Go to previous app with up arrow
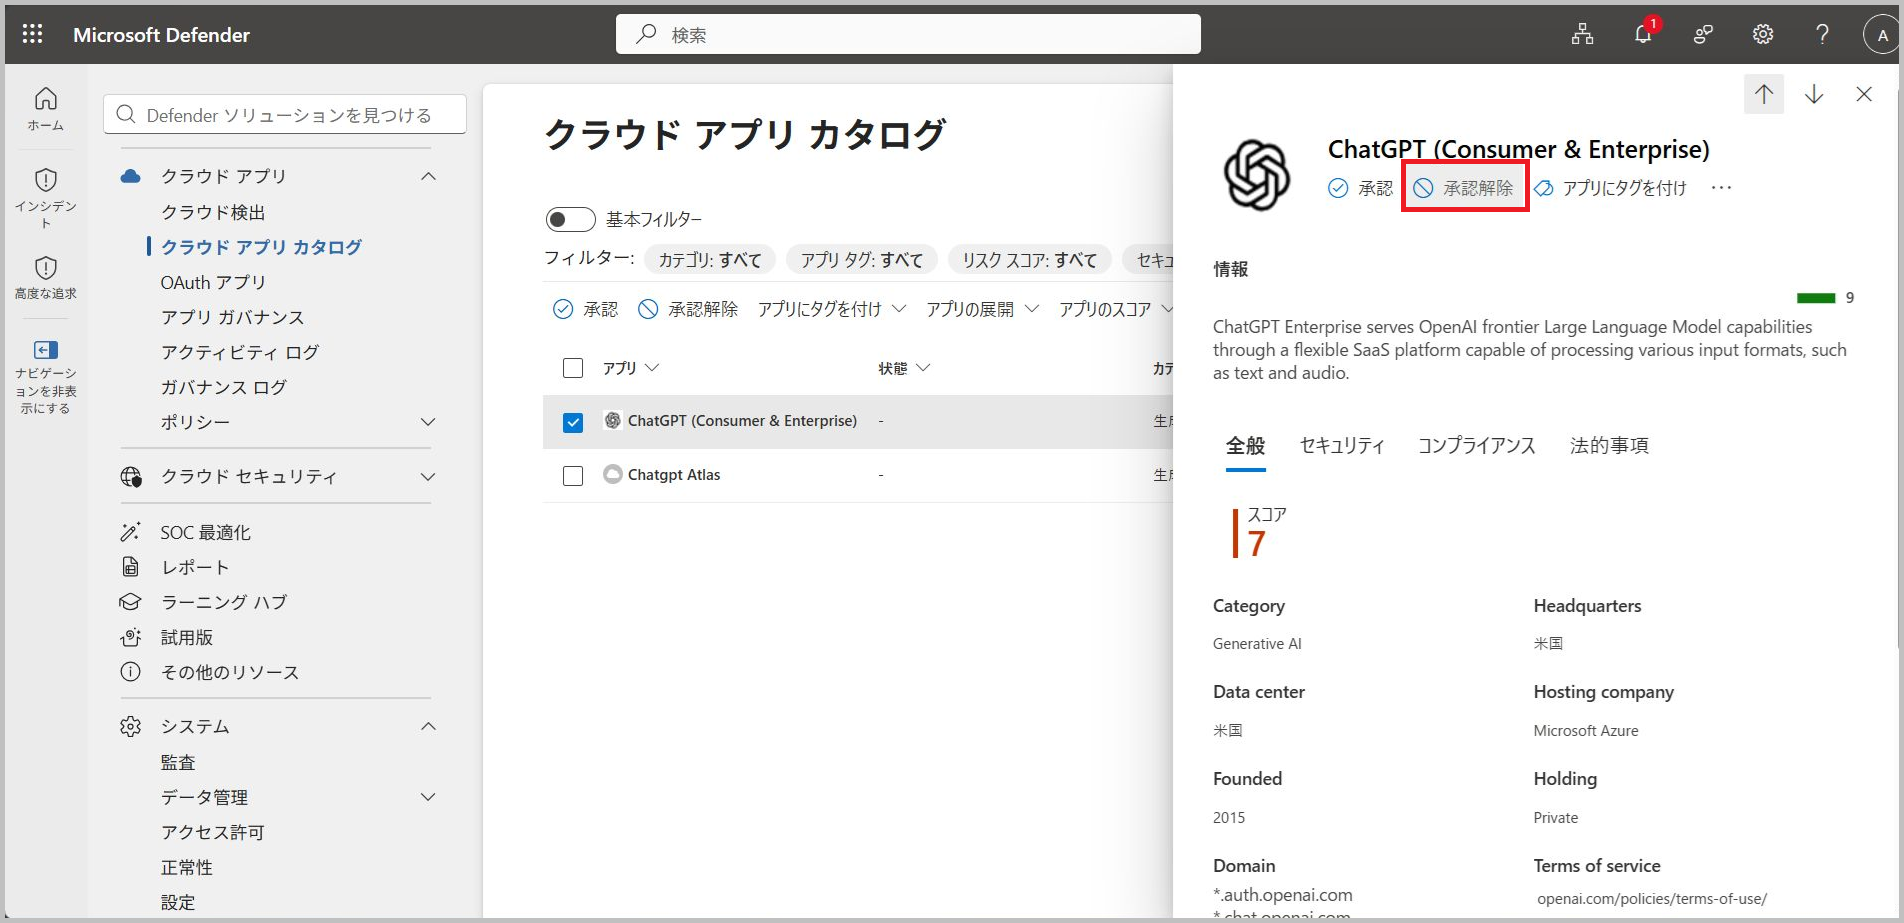 (x=1764, y=94)
